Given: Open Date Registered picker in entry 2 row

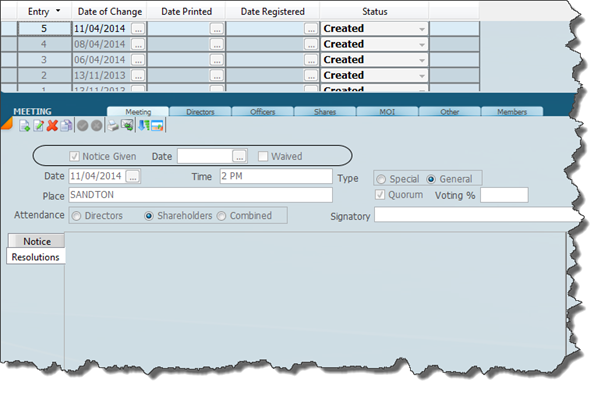Looking at the screenshot, I should coord(311,76).
